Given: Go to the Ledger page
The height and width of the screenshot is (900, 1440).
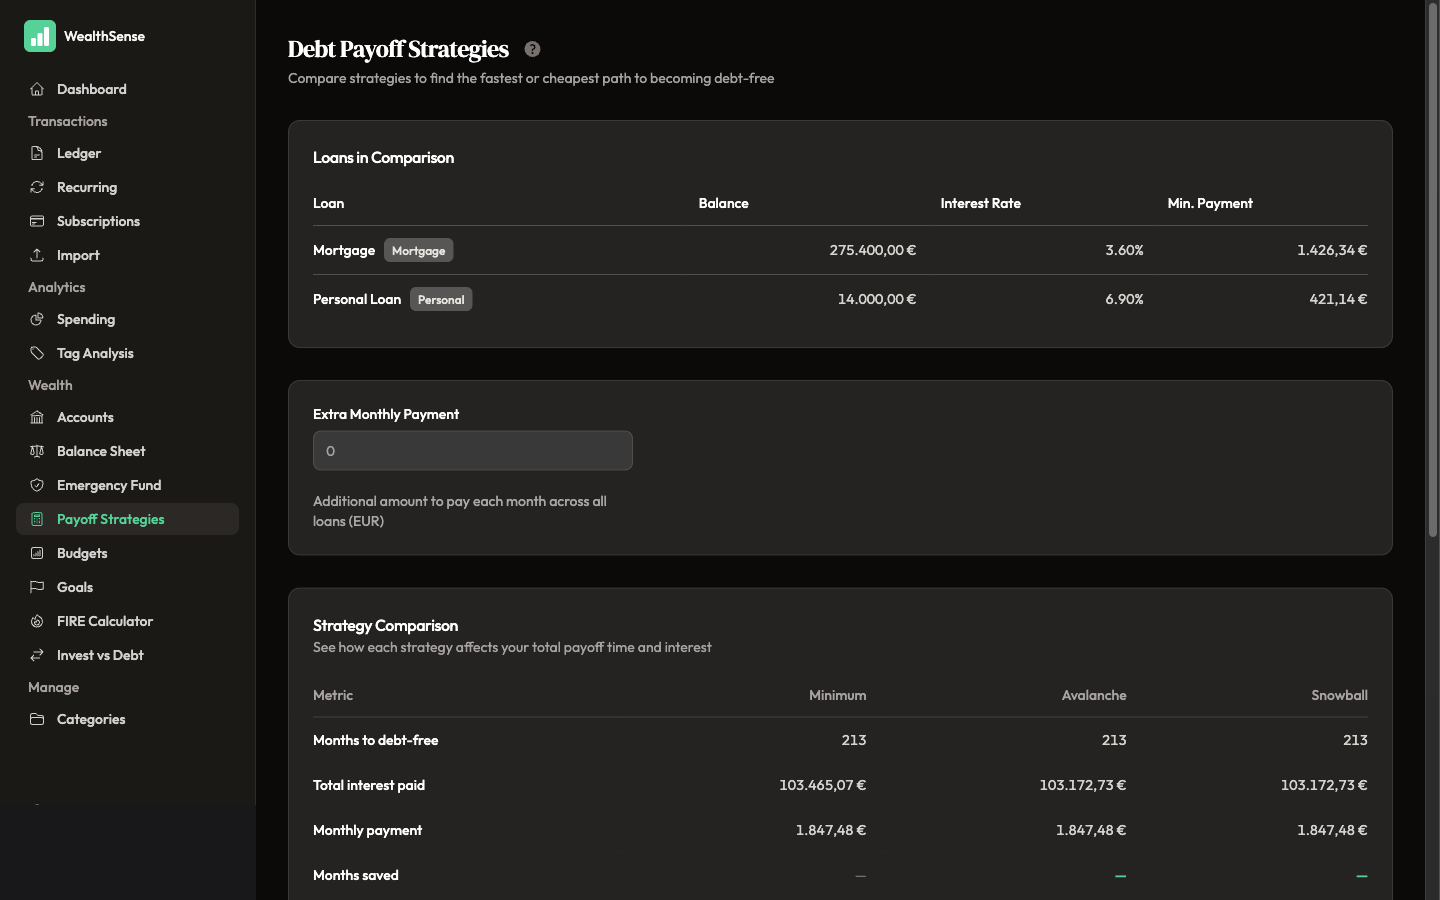Looking at the screenshot, I should [x=127, y=153].
